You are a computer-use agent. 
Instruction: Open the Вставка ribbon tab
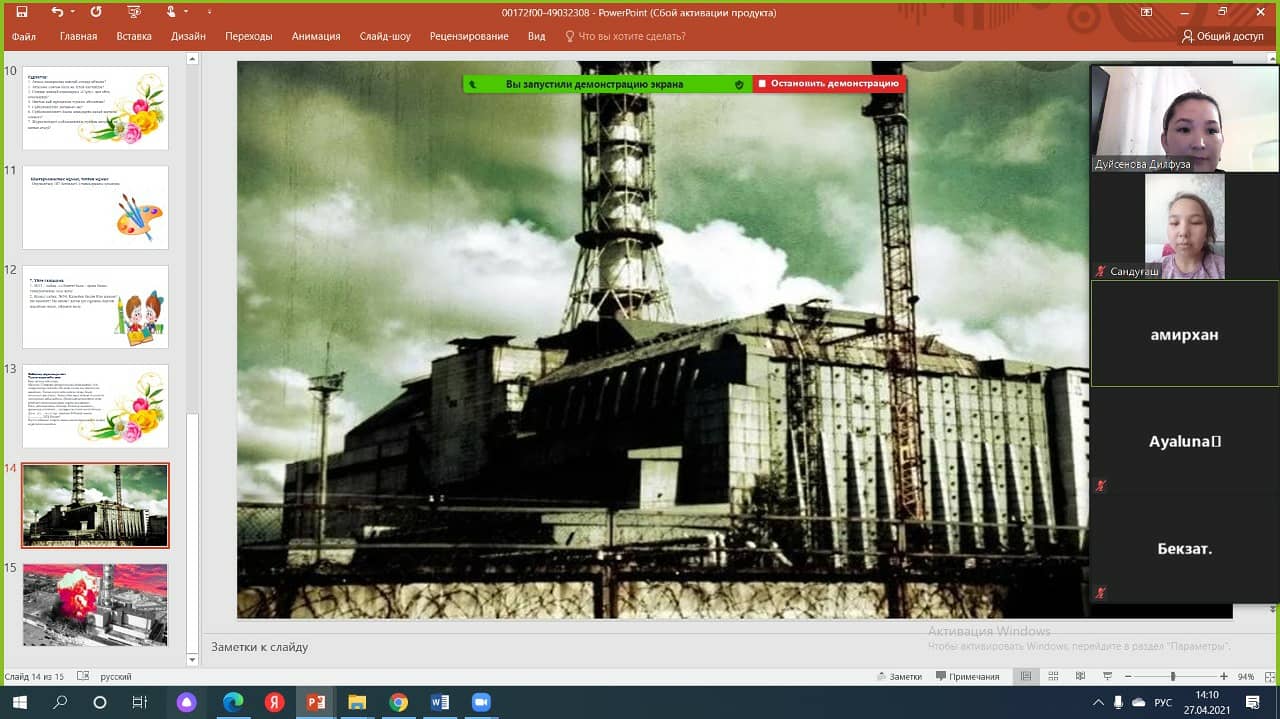click(134, 36)
